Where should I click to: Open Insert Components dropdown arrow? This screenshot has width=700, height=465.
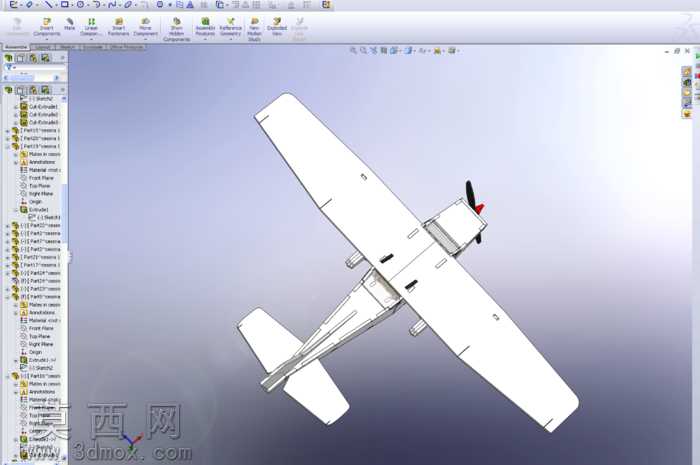tap(46, 39)
